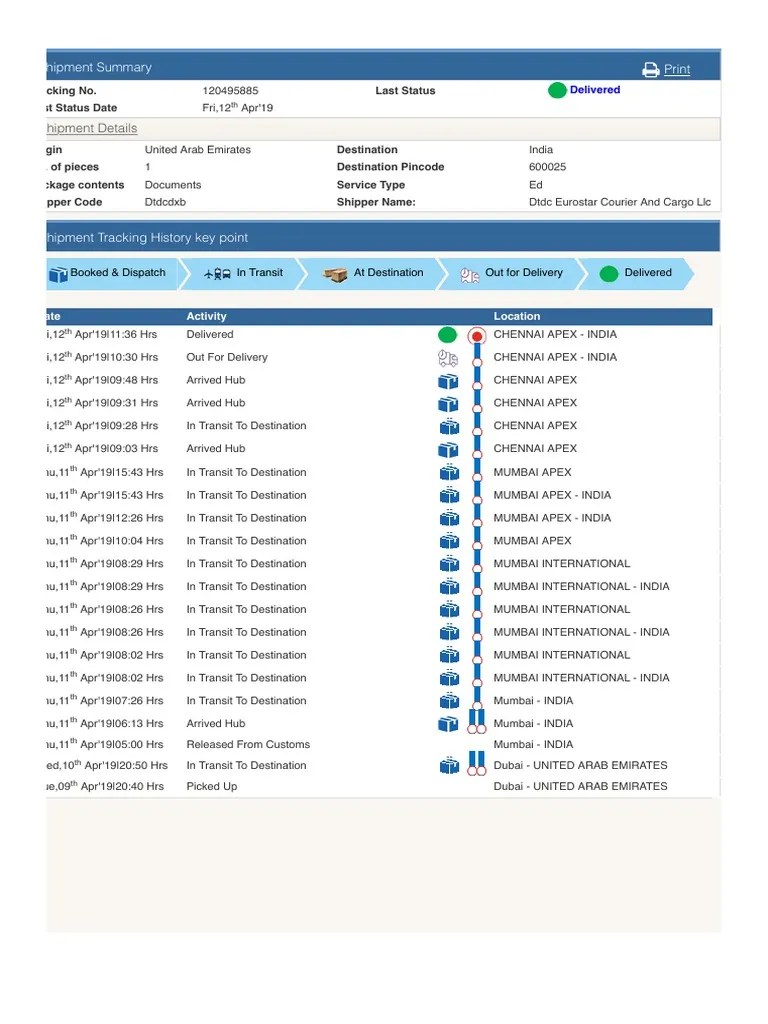Click the Activity column header
The width and height of the screenshot is (768, 1024).
pyautogui.click(x=206, y=316)
